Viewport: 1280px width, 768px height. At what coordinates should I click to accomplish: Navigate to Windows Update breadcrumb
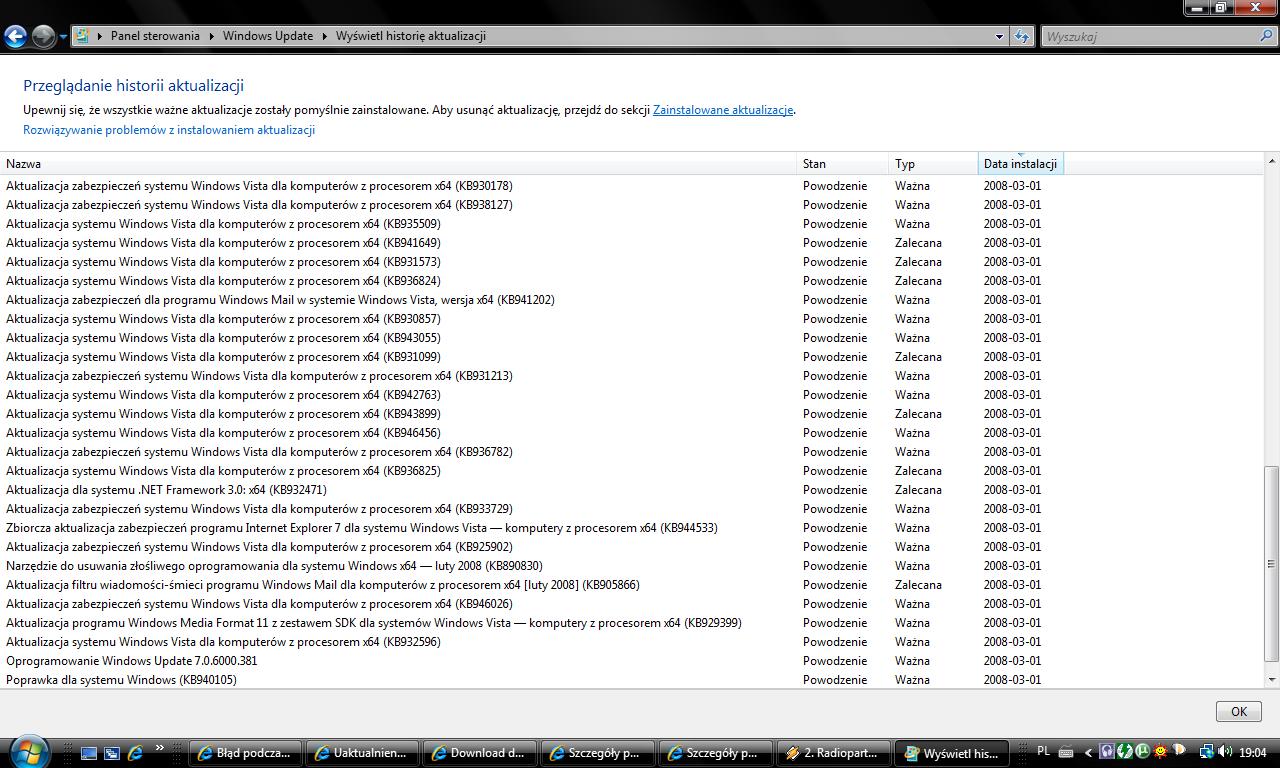[267, 36]
